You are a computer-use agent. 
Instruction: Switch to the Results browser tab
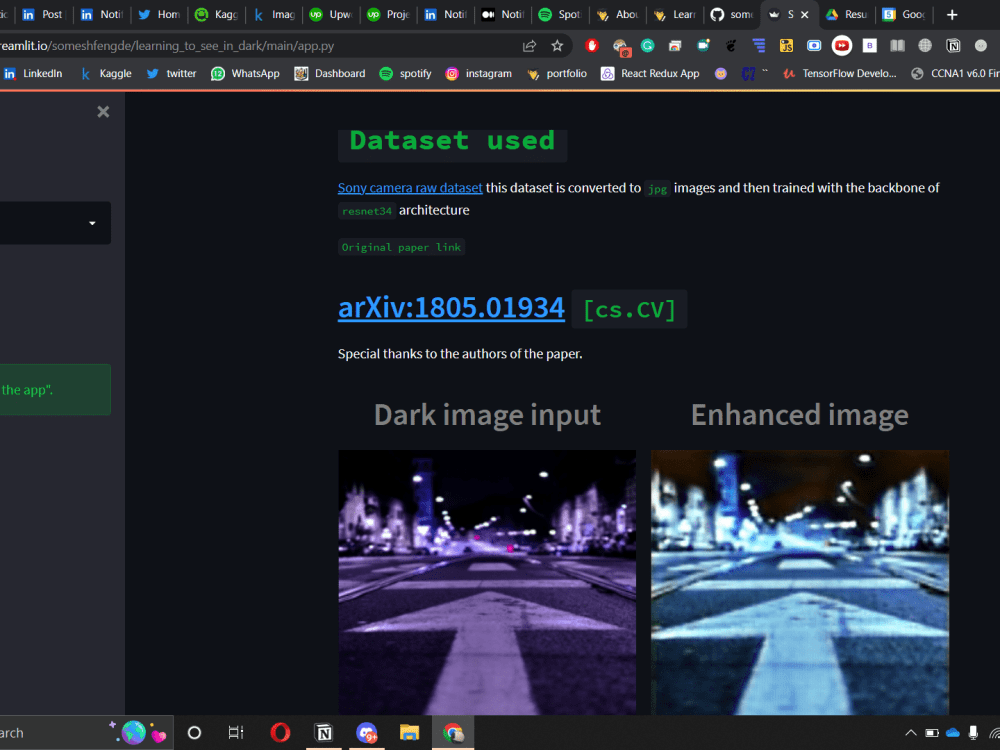[x=845, y=14]
